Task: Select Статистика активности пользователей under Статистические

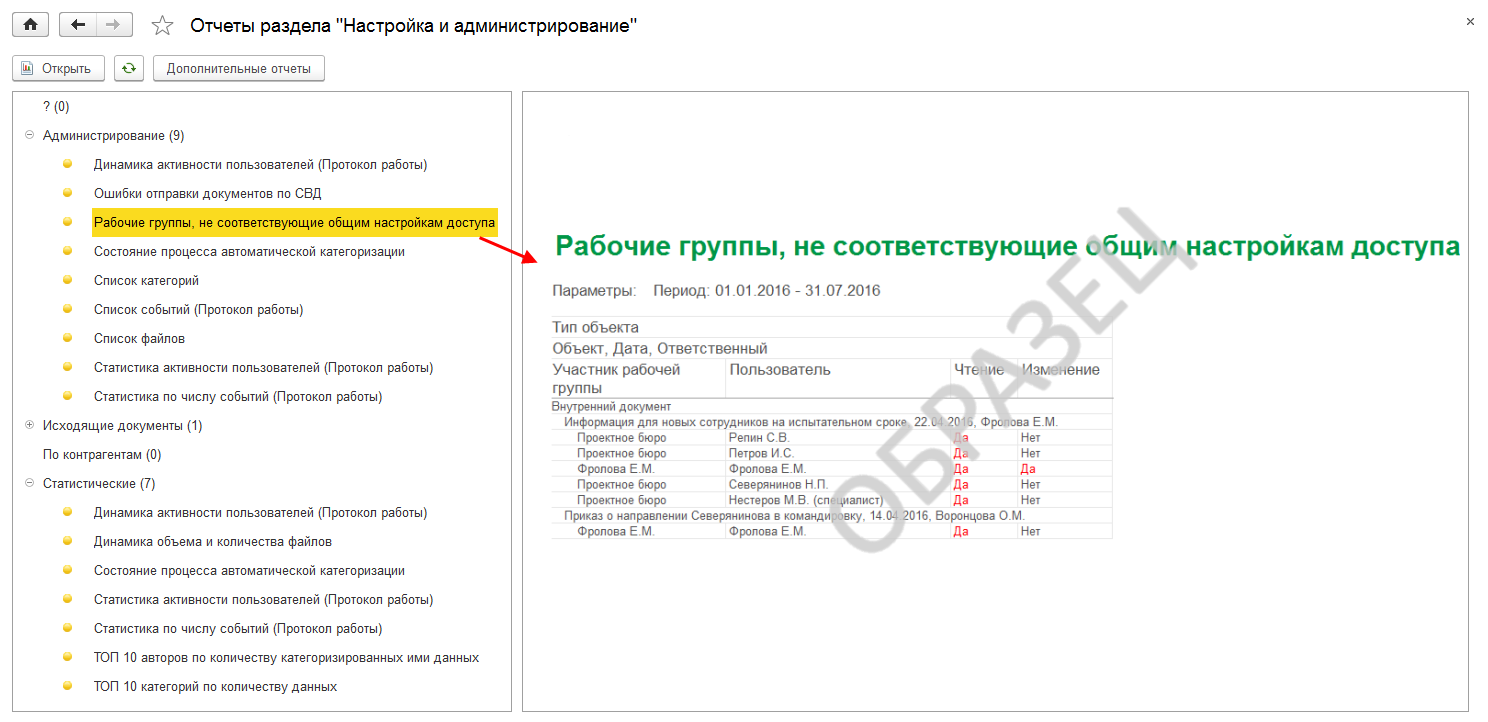Action: (x=263, y=599)
